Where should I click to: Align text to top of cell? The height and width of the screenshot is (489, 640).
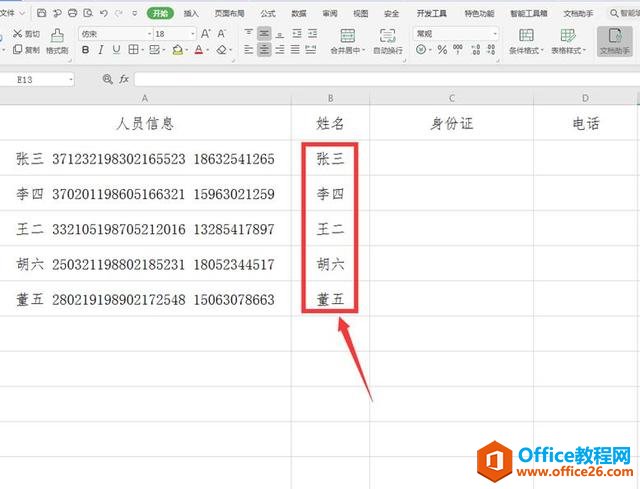pos(249,33)
